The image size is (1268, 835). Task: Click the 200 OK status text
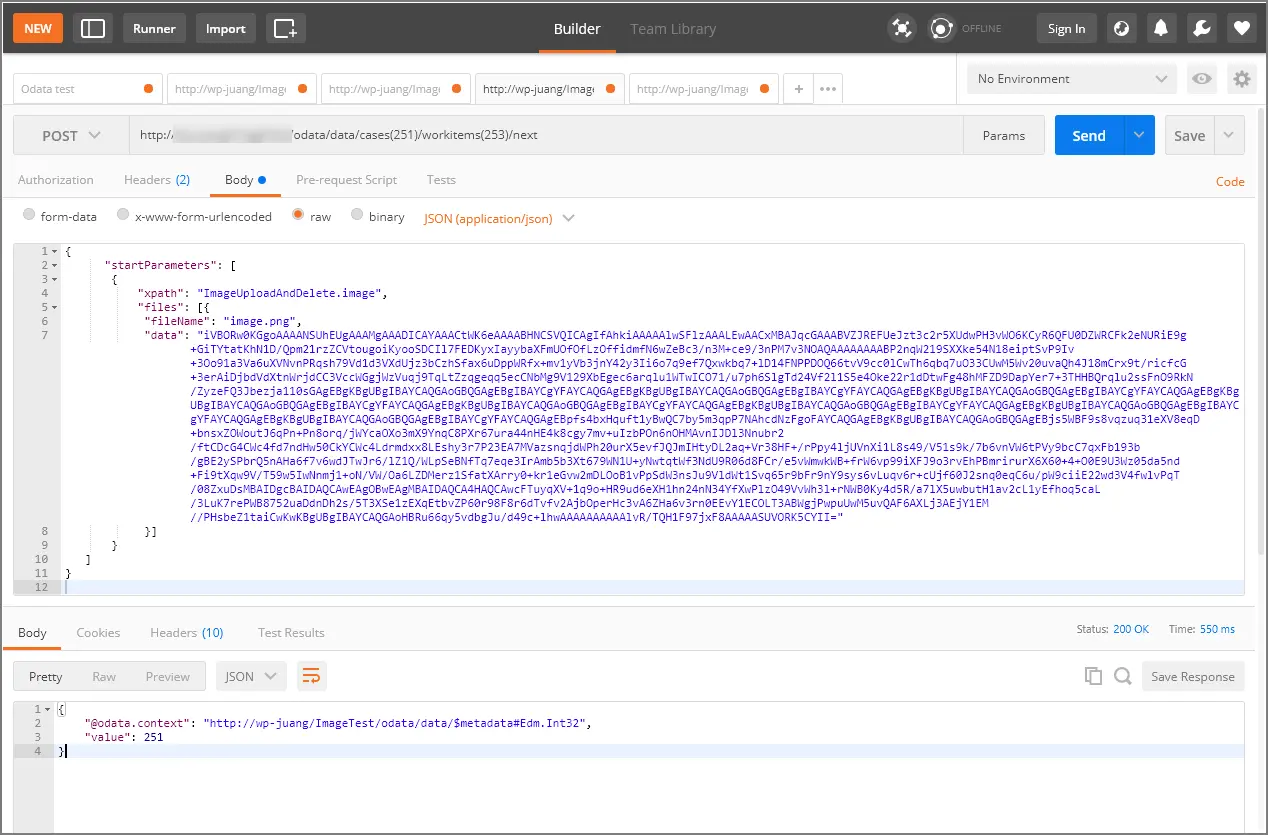coord(1130,629)
